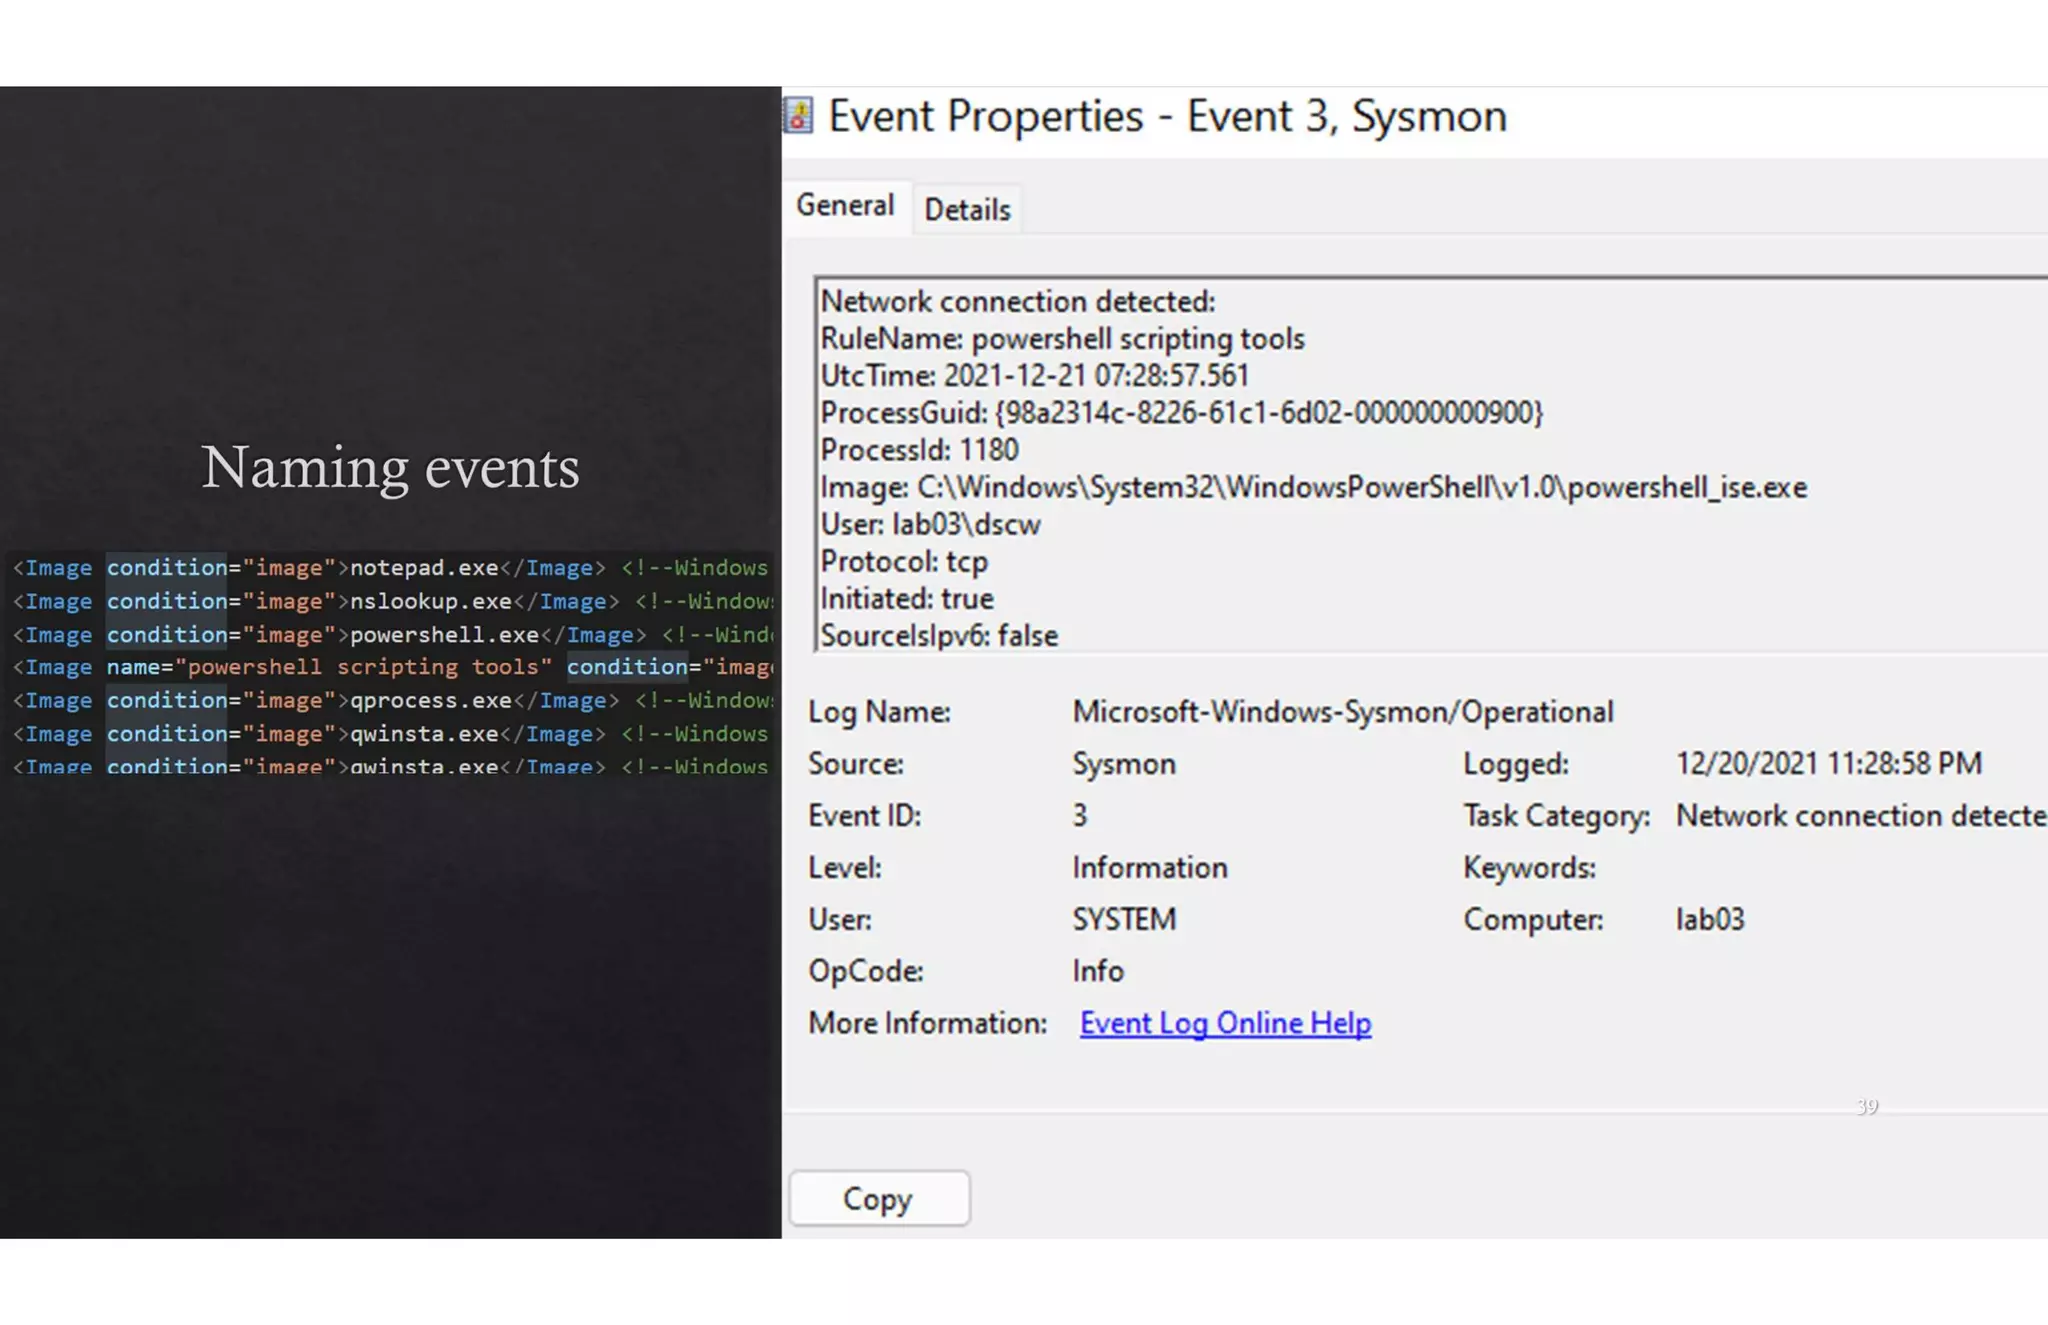Click the RuleName line in event description
The height and width of the screenshot is (1325, 2048).
tap(1062, 339)
